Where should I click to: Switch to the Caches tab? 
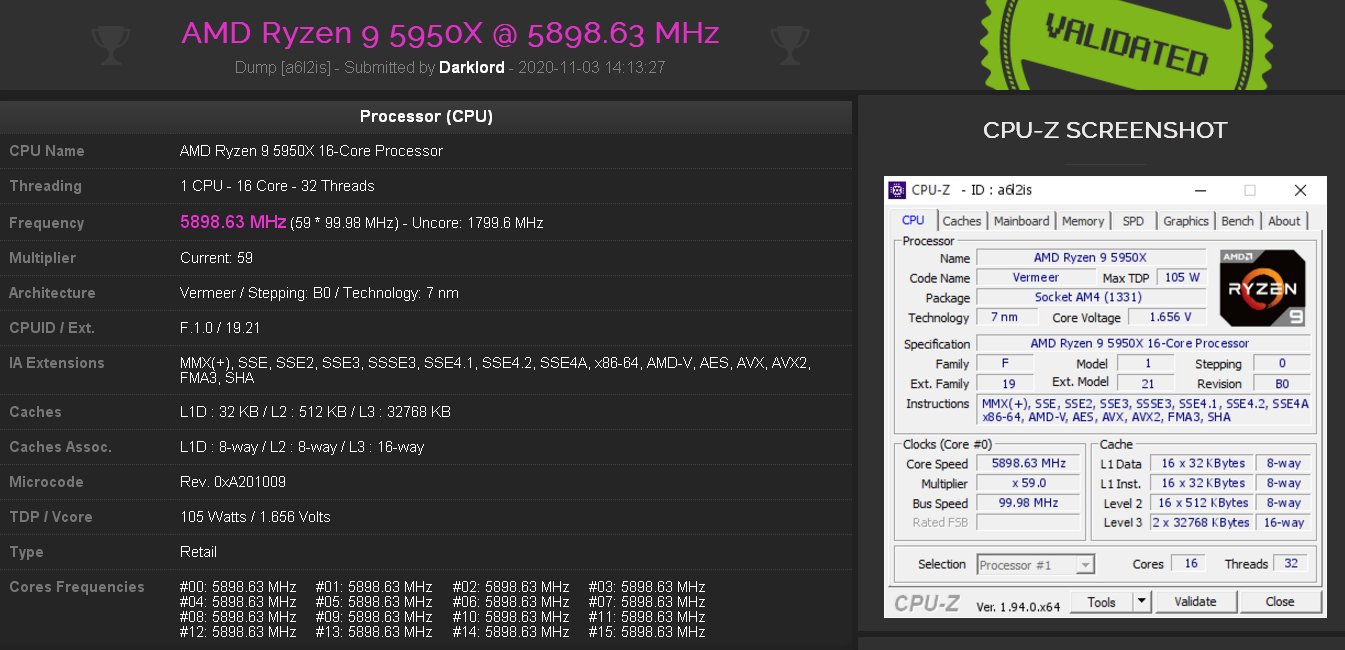coord(962,221)
